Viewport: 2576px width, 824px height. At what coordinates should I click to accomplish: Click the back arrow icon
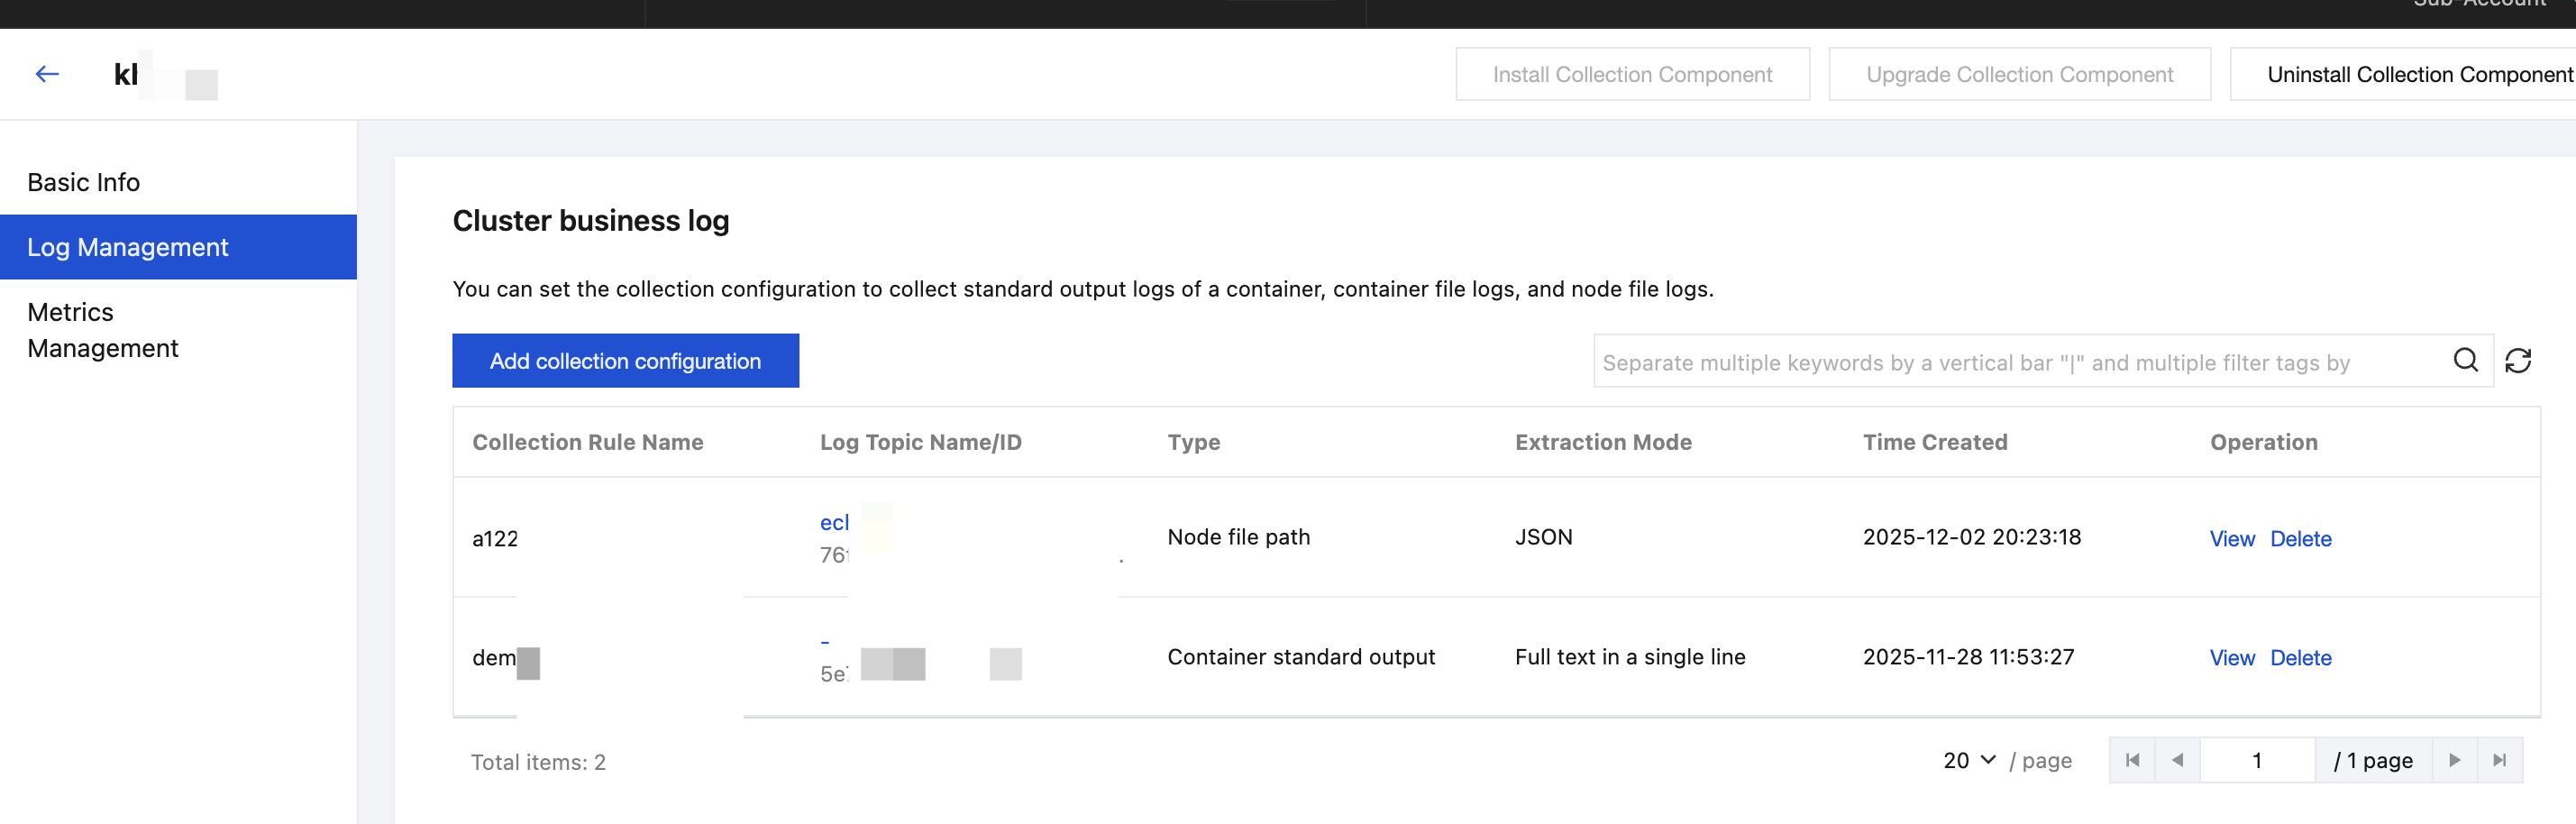click(x=47, y=74)
